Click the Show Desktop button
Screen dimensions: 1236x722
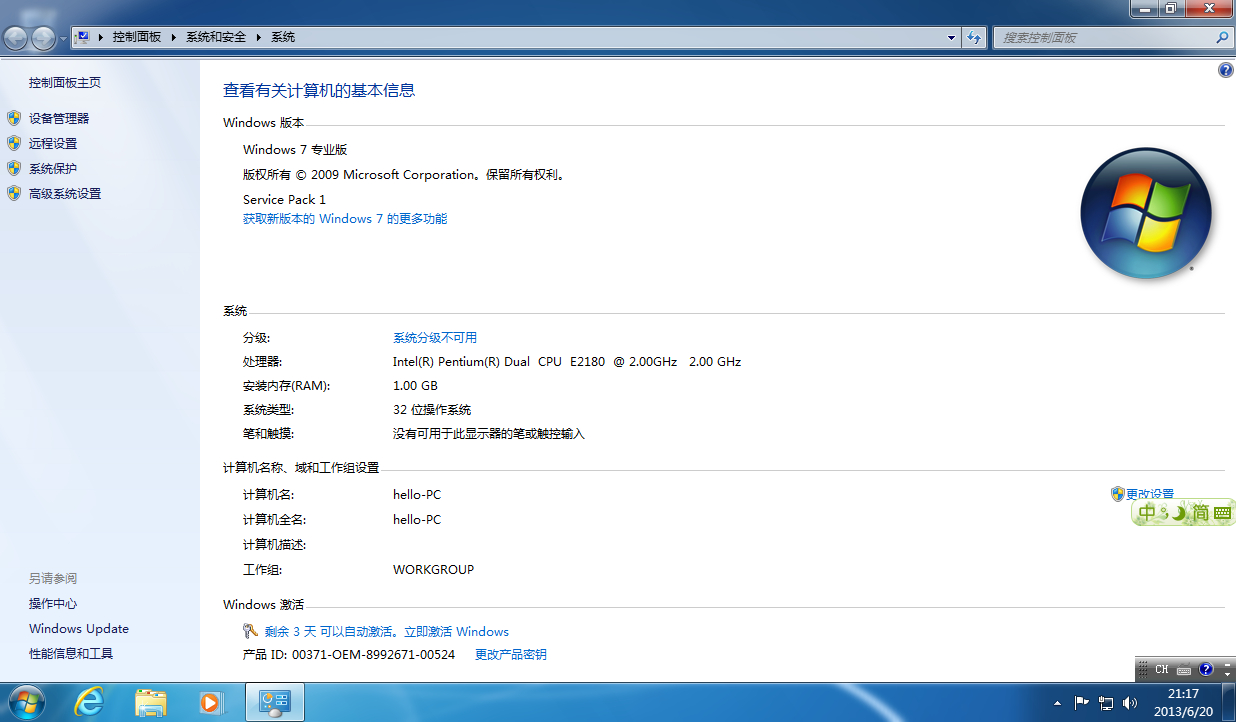1228,702
